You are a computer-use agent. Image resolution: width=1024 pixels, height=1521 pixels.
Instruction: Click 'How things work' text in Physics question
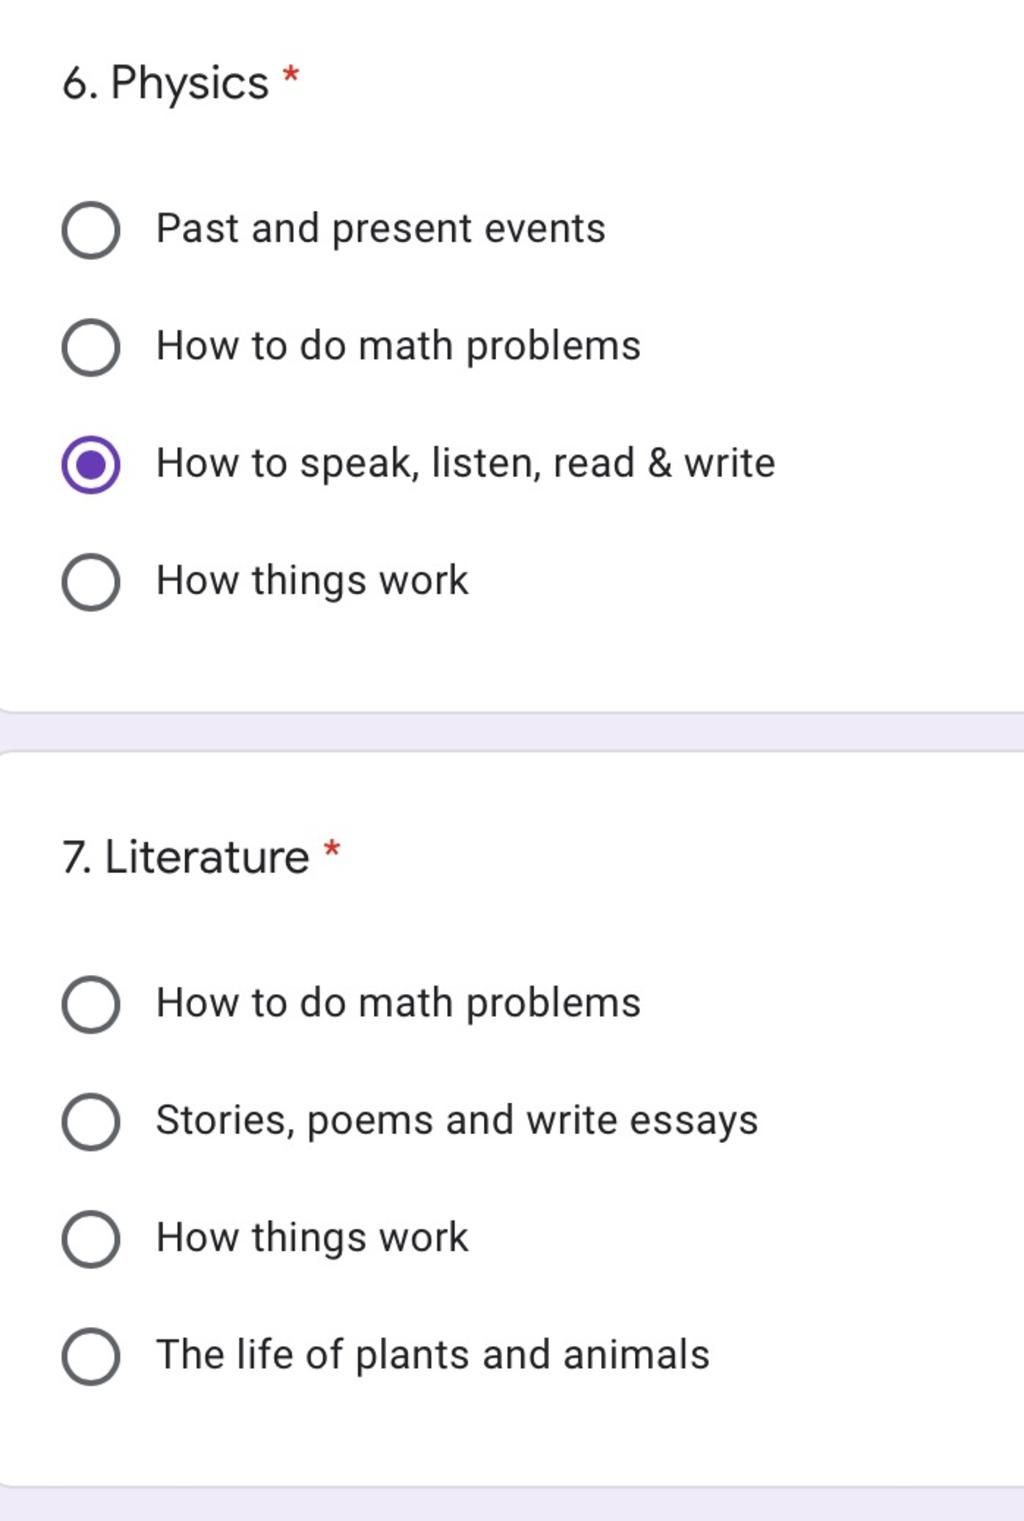tap(312, 581)
